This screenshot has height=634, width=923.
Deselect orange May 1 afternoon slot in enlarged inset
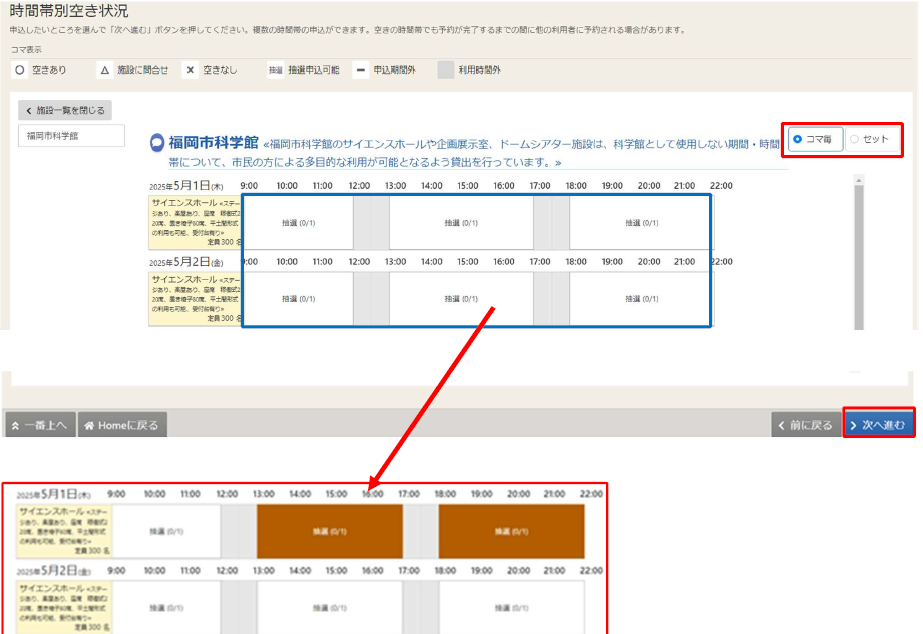pyautogui.click(x=330, y=532)
